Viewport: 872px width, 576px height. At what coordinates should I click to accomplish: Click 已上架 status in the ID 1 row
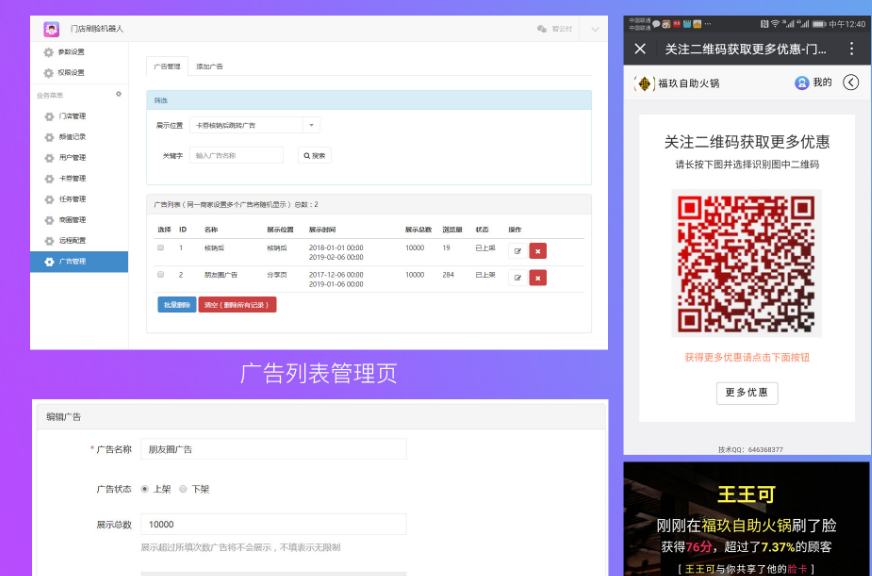[x=485, y=248]
